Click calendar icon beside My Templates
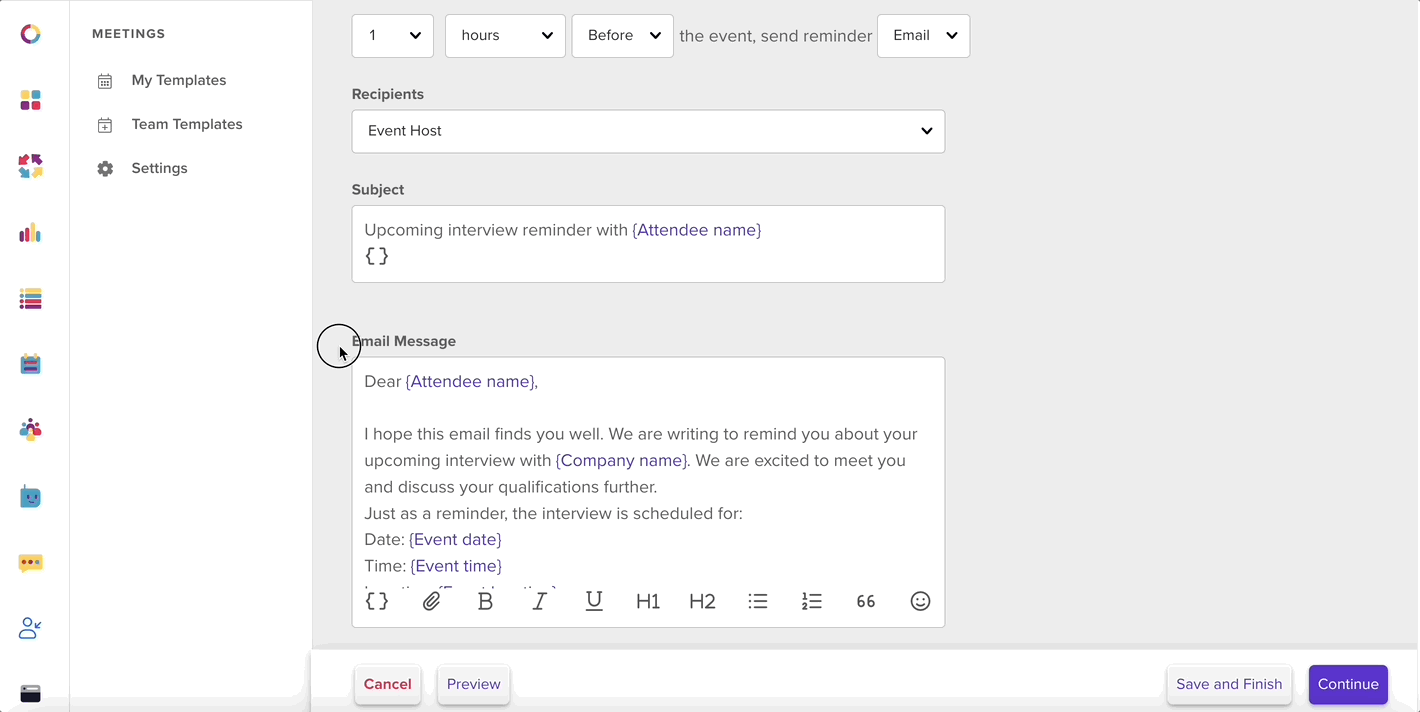This screenshot has height=712, width=1420. [105, 81]
